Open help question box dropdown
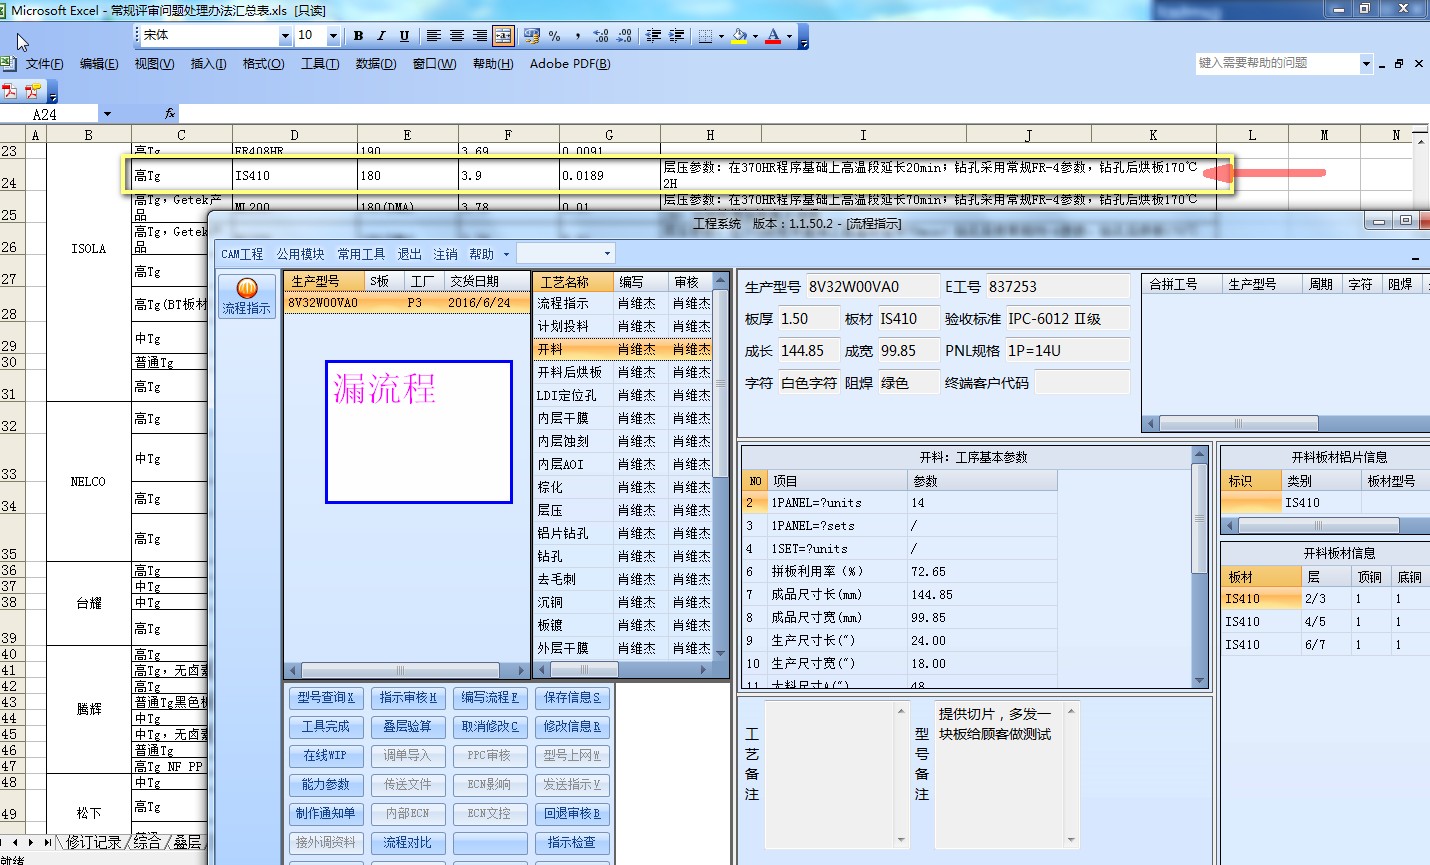Viewport: 1430px width, 865px height. pyautogui.click(x=1366, y=63)
